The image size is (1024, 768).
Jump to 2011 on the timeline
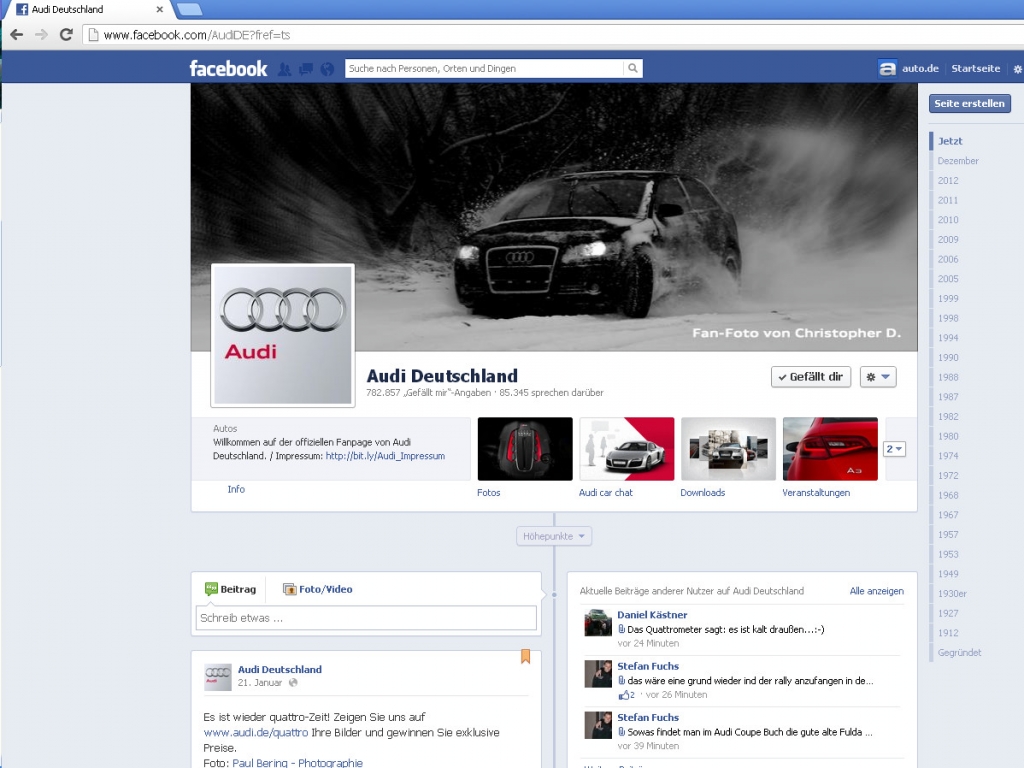(948, 200)
